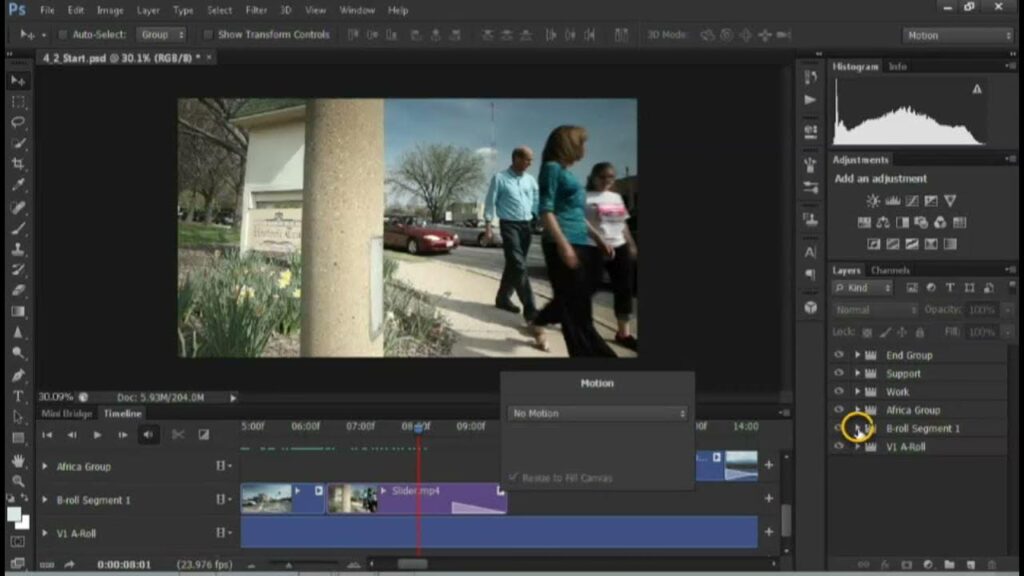This screenshot has height=576, width=1024.
Task: Toggle Show Transform Controls checkbox
Action: click(209, 35)
